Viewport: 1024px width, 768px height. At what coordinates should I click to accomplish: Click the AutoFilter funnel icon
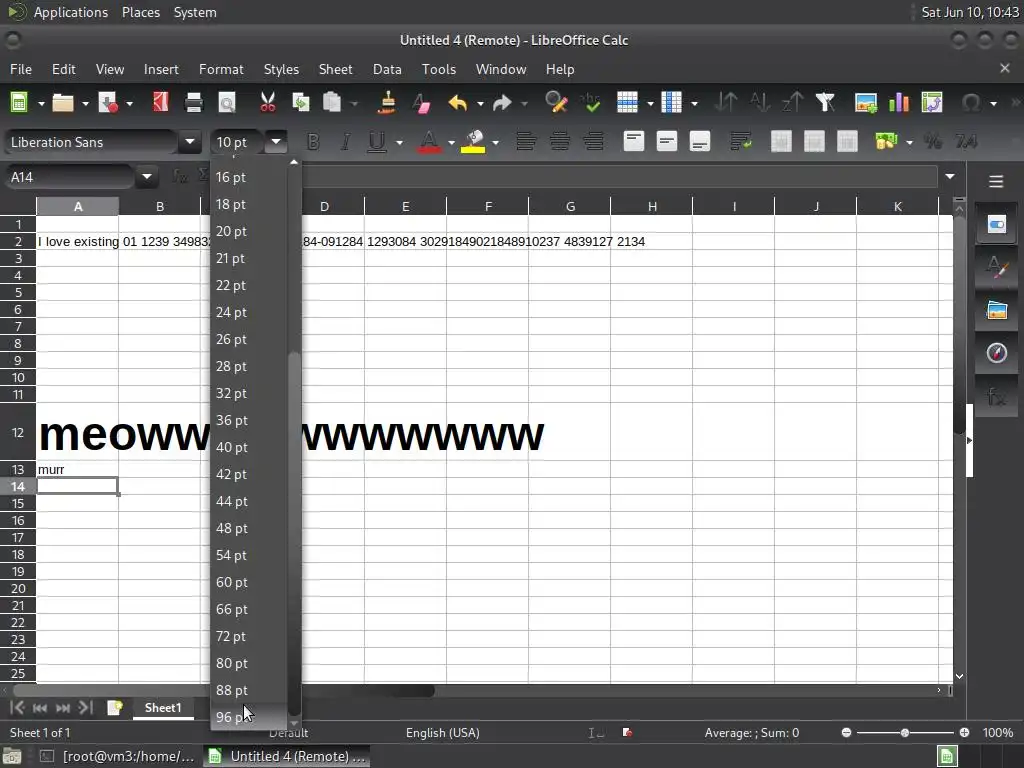coord(825,103)
